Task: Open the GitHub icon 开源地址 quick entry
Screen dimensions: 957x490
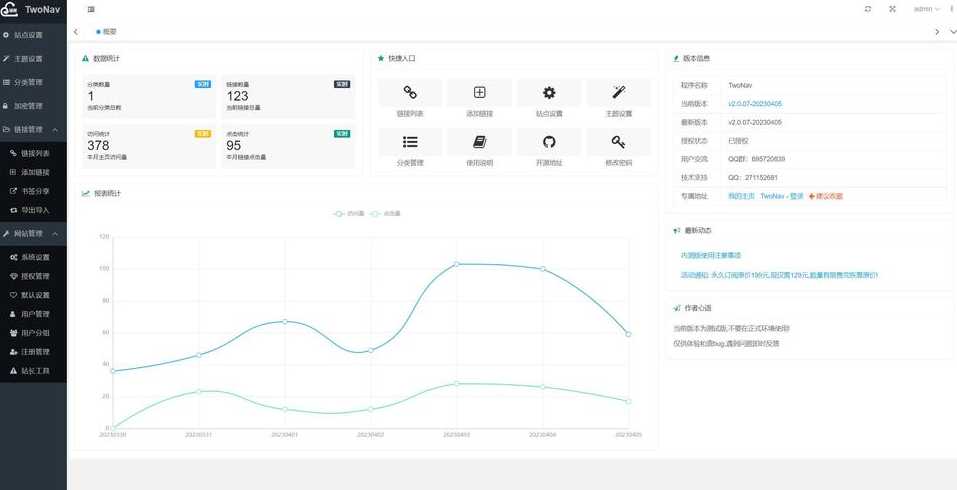Action: 549,149
